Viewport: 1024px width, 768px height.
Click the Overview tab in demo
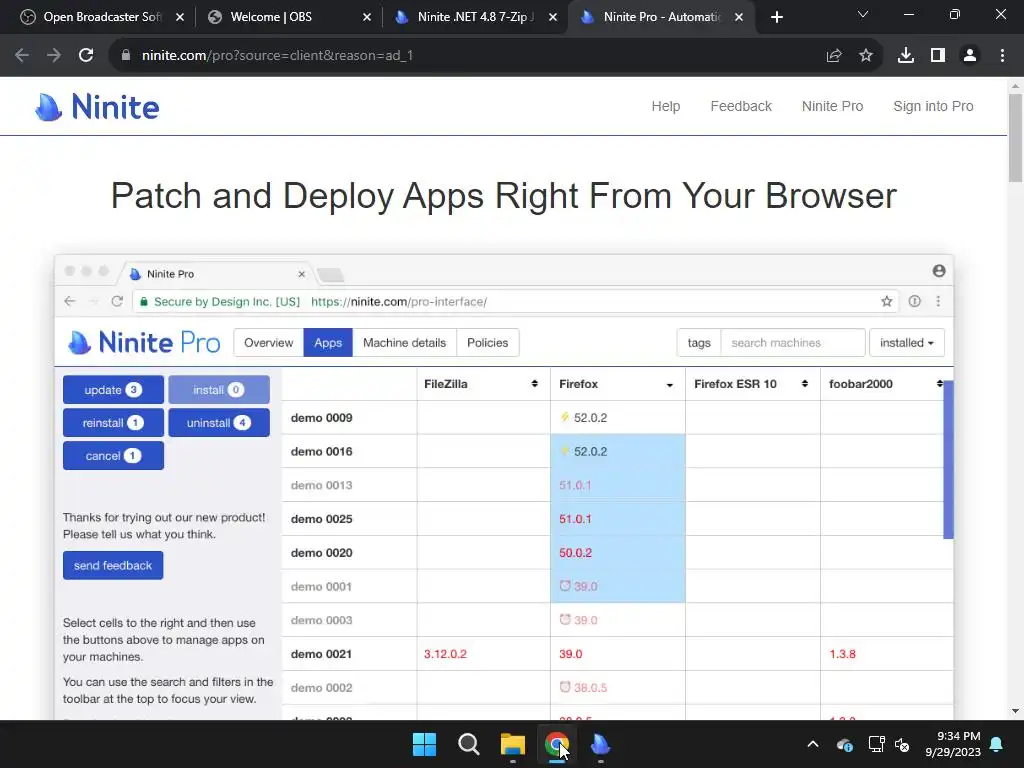click(x=268, y=343)
